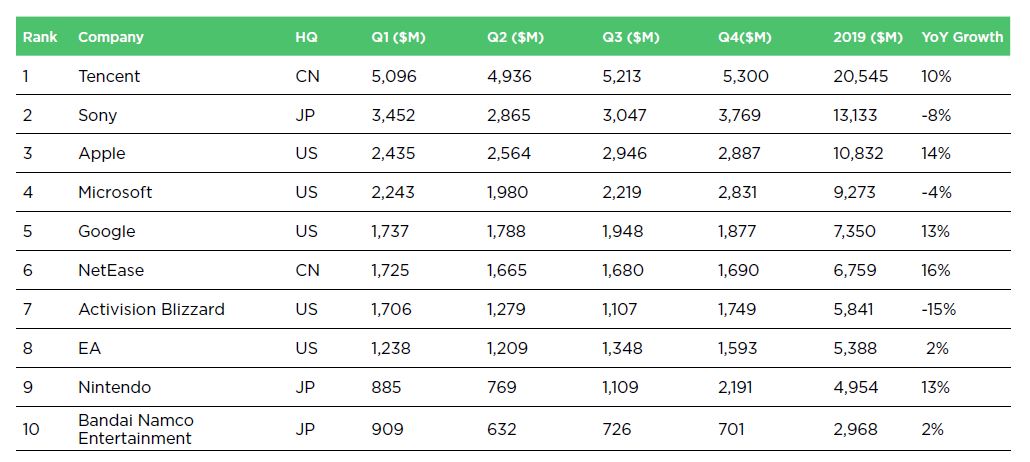Viewport: 1030px width, 462px height.
Task: Click the Q2 ($M) column header
Action: click(516, 37)
